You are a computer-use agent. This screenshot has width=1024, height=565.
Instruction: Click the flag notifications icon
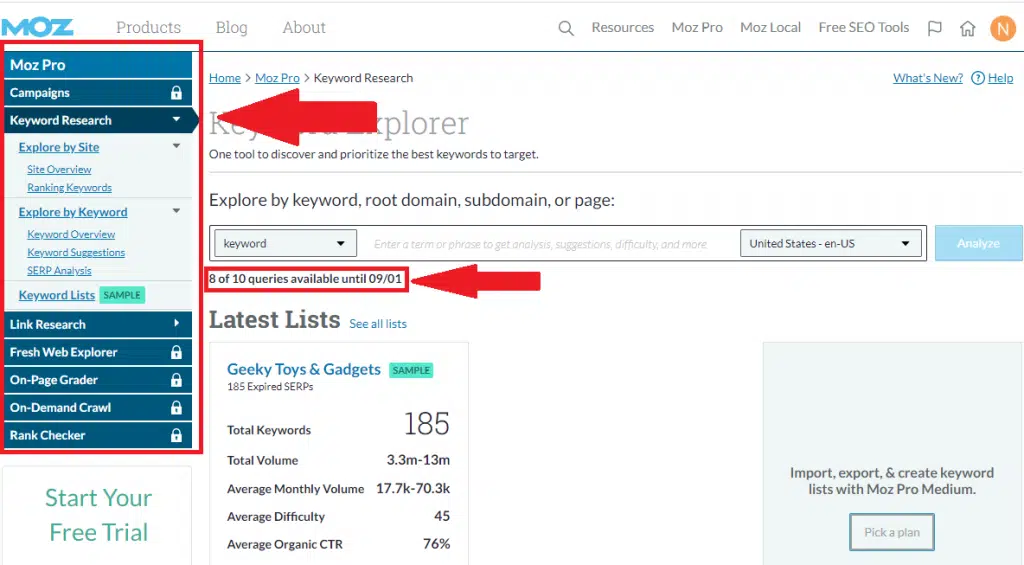point(935,28)
